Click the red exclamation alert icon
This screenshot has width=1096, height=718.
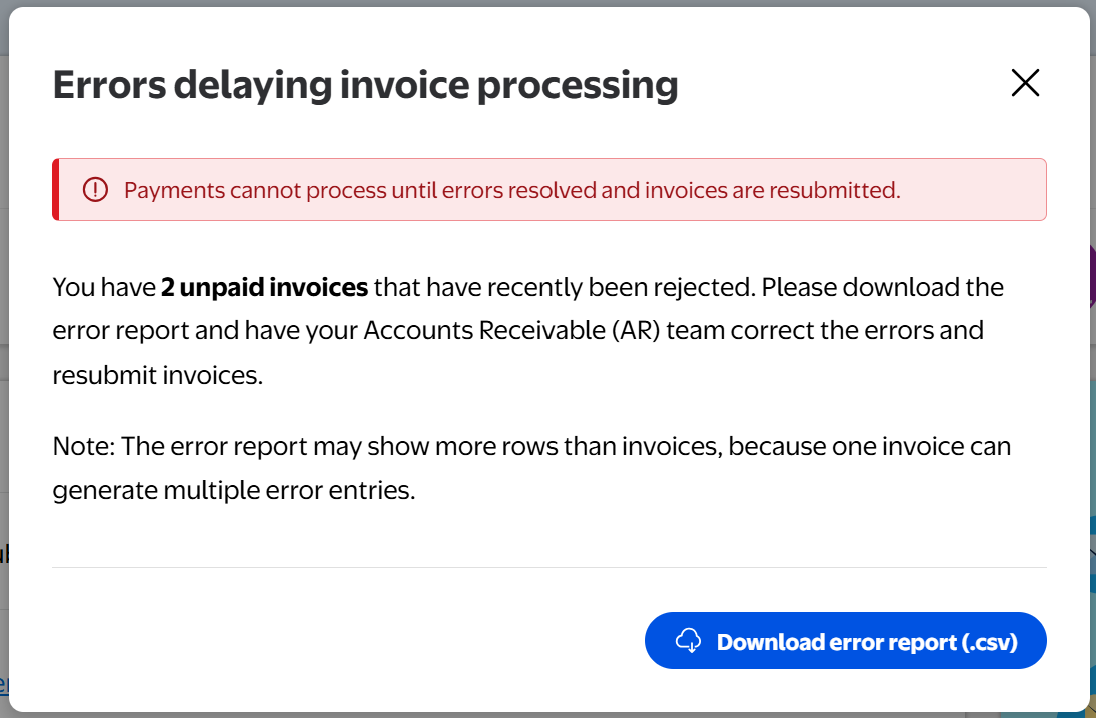tap(95, 190)
